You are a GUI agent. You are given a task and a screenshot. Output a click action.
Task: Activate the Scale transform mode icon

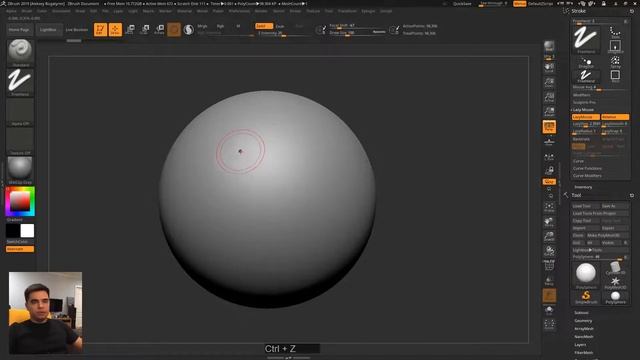click(145, 29)
